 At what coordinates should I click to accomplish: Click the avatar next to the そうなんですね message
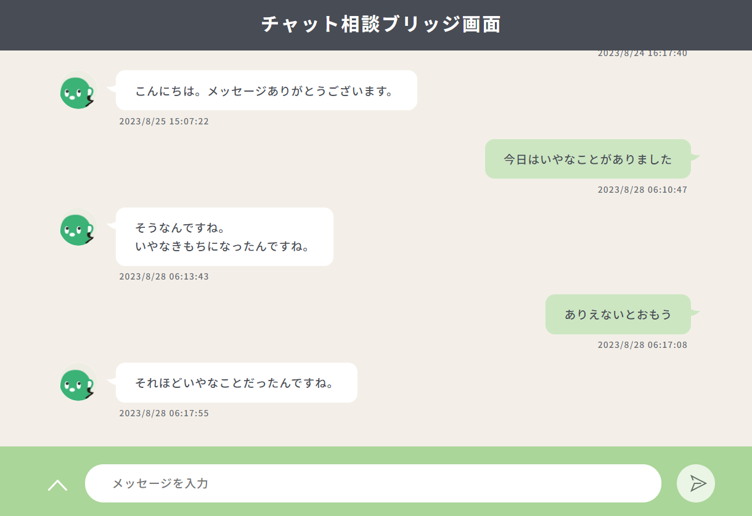(x=76, y=229)
